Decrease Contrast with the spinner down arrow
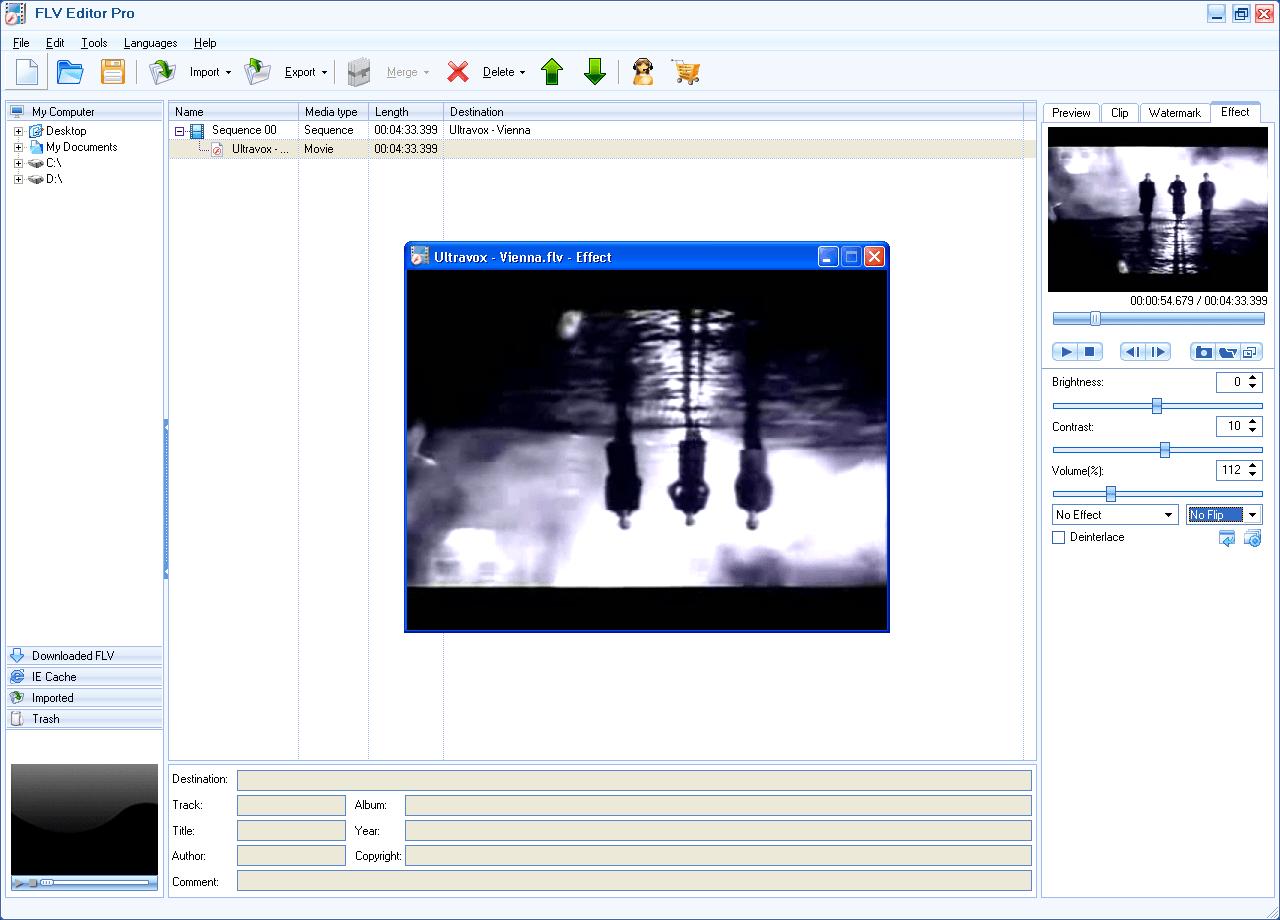Screen dimensions: 1280x920 coord(1254,432)
